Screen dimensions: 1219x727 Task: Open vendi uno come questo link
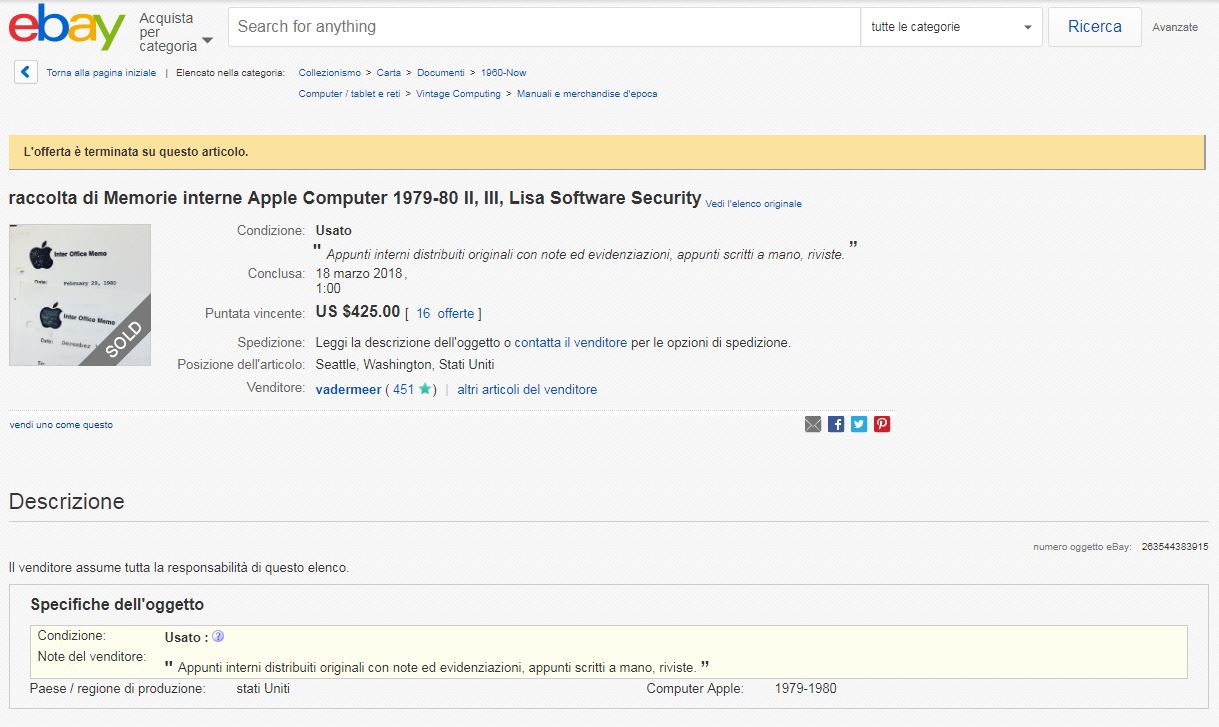(x=61, y=425)
